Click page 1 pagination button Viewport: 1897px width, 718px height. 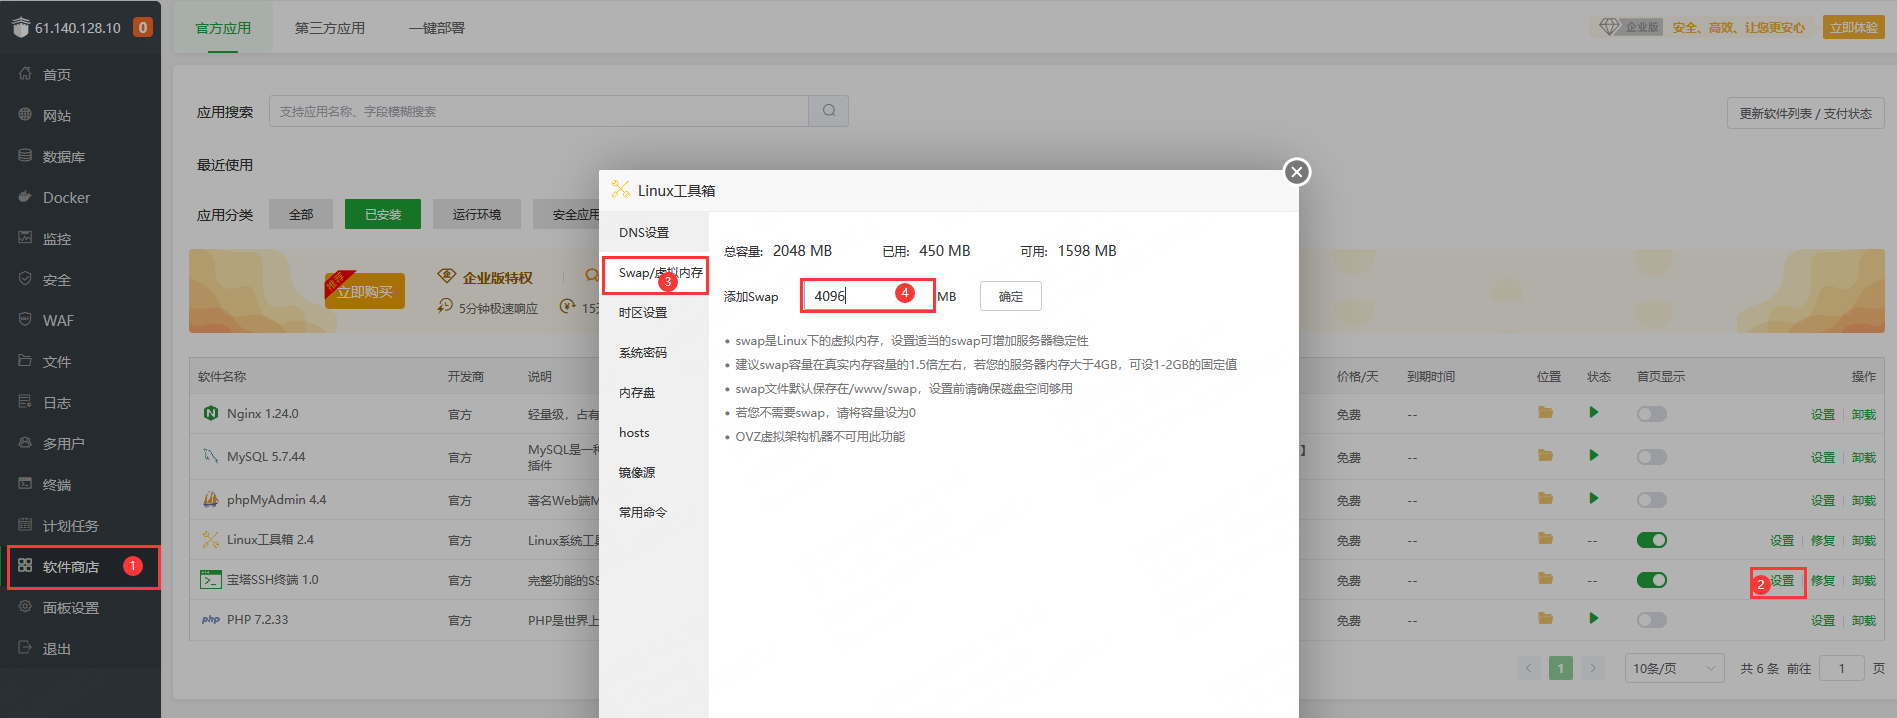1561,668
